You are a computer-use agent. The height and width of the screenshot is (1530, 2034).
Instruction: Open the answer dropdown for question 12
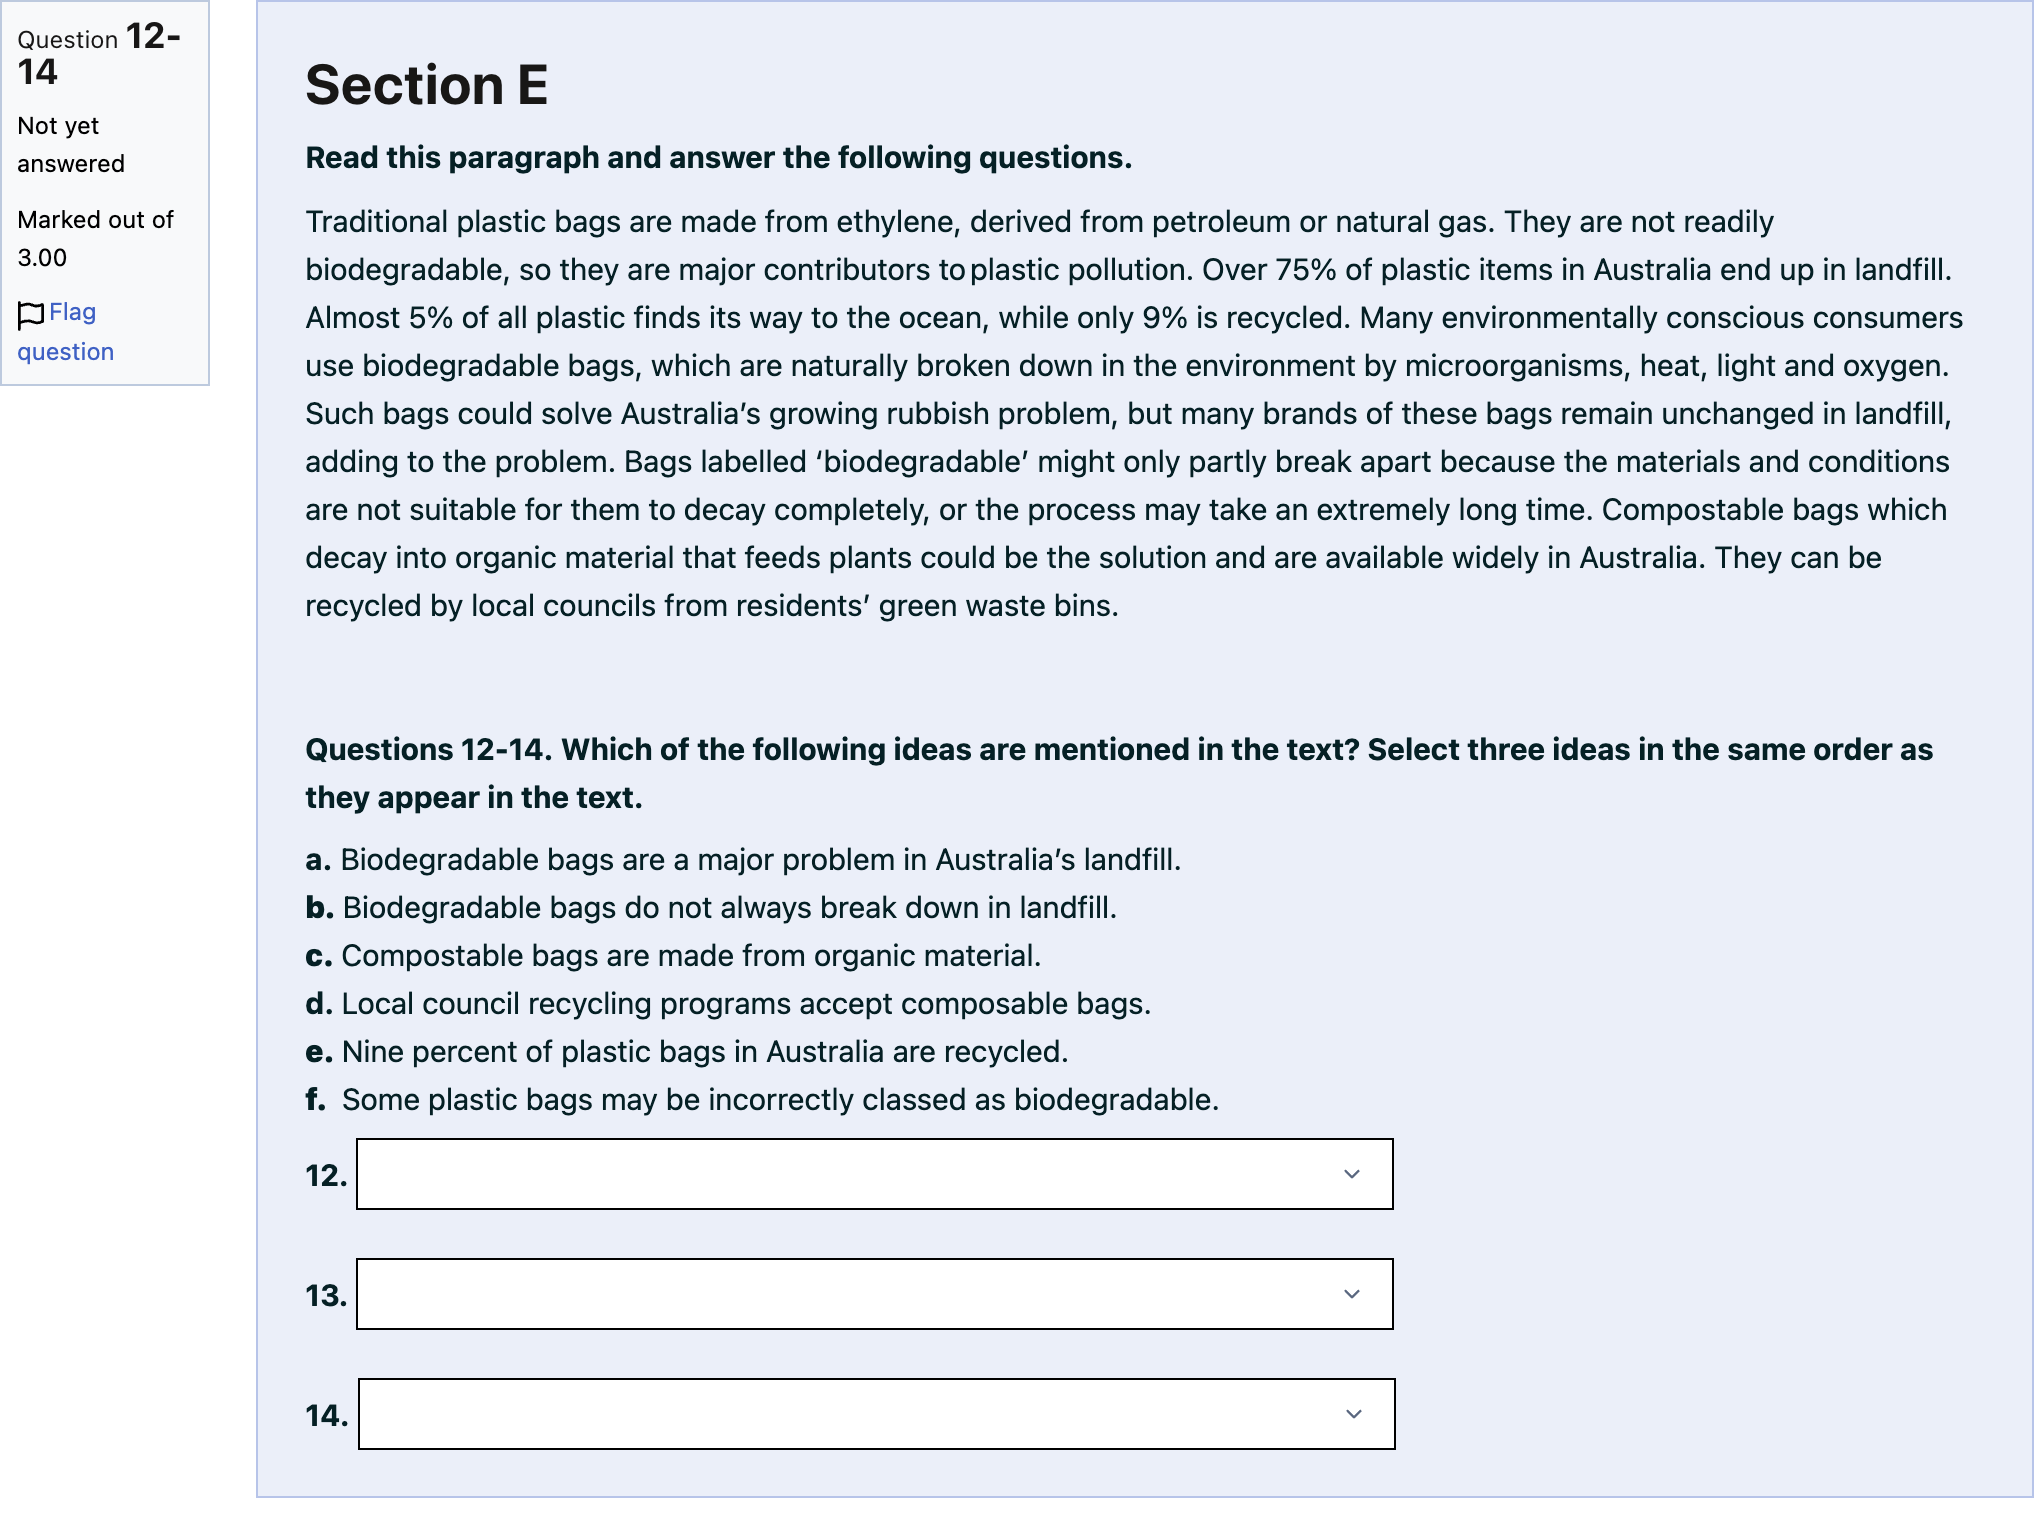click(x=874, y=1174)
